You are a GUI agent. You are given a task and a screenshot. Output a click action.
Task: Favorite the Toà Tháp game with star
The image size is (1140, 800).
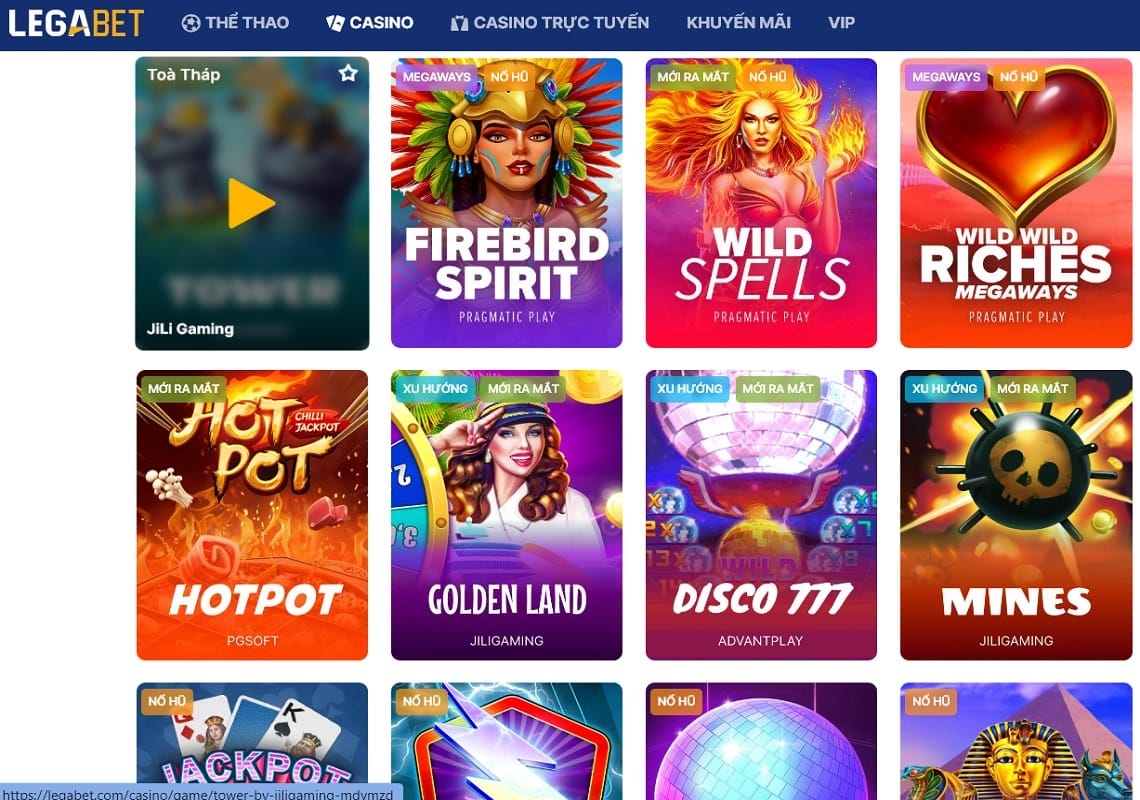[348, 73]
